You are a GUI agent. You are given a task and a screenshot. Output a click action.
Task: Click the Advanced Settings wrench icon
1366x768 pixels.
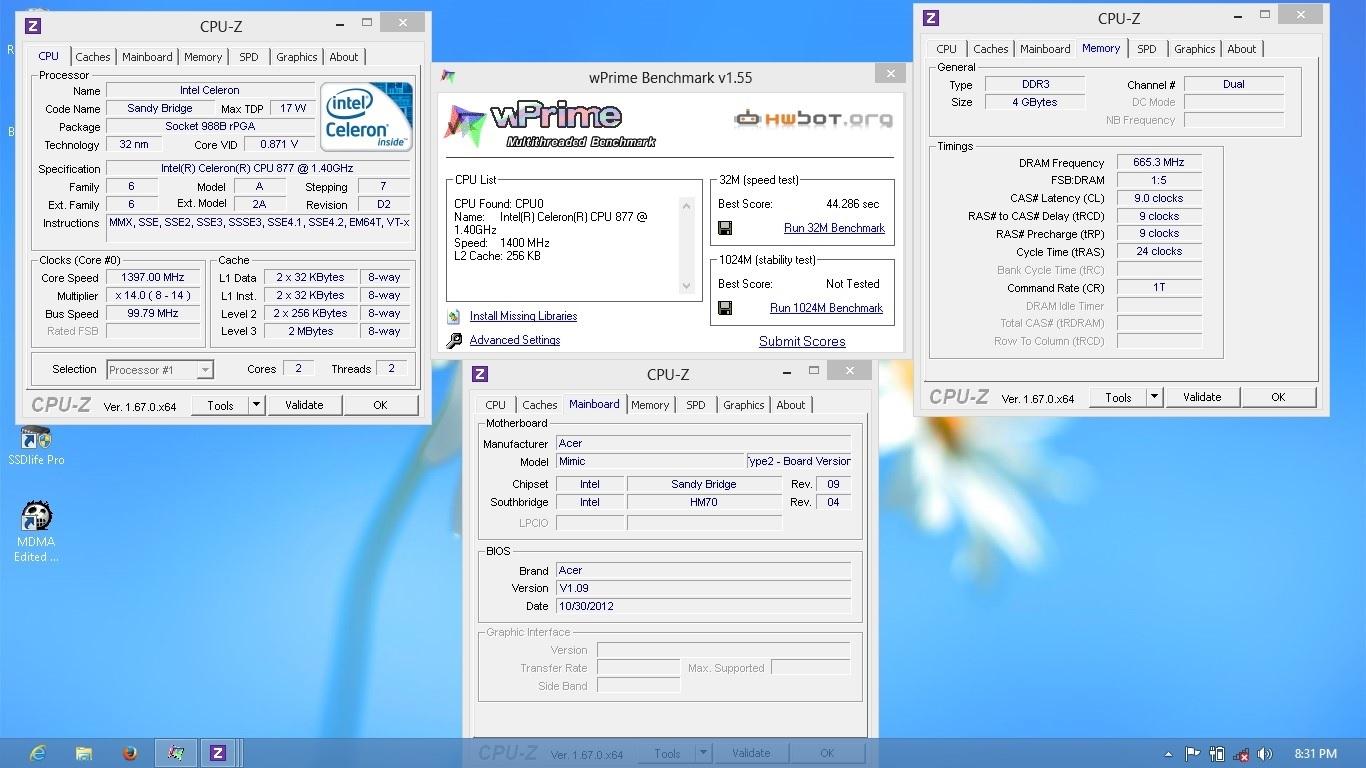click(x=454, y=340)
